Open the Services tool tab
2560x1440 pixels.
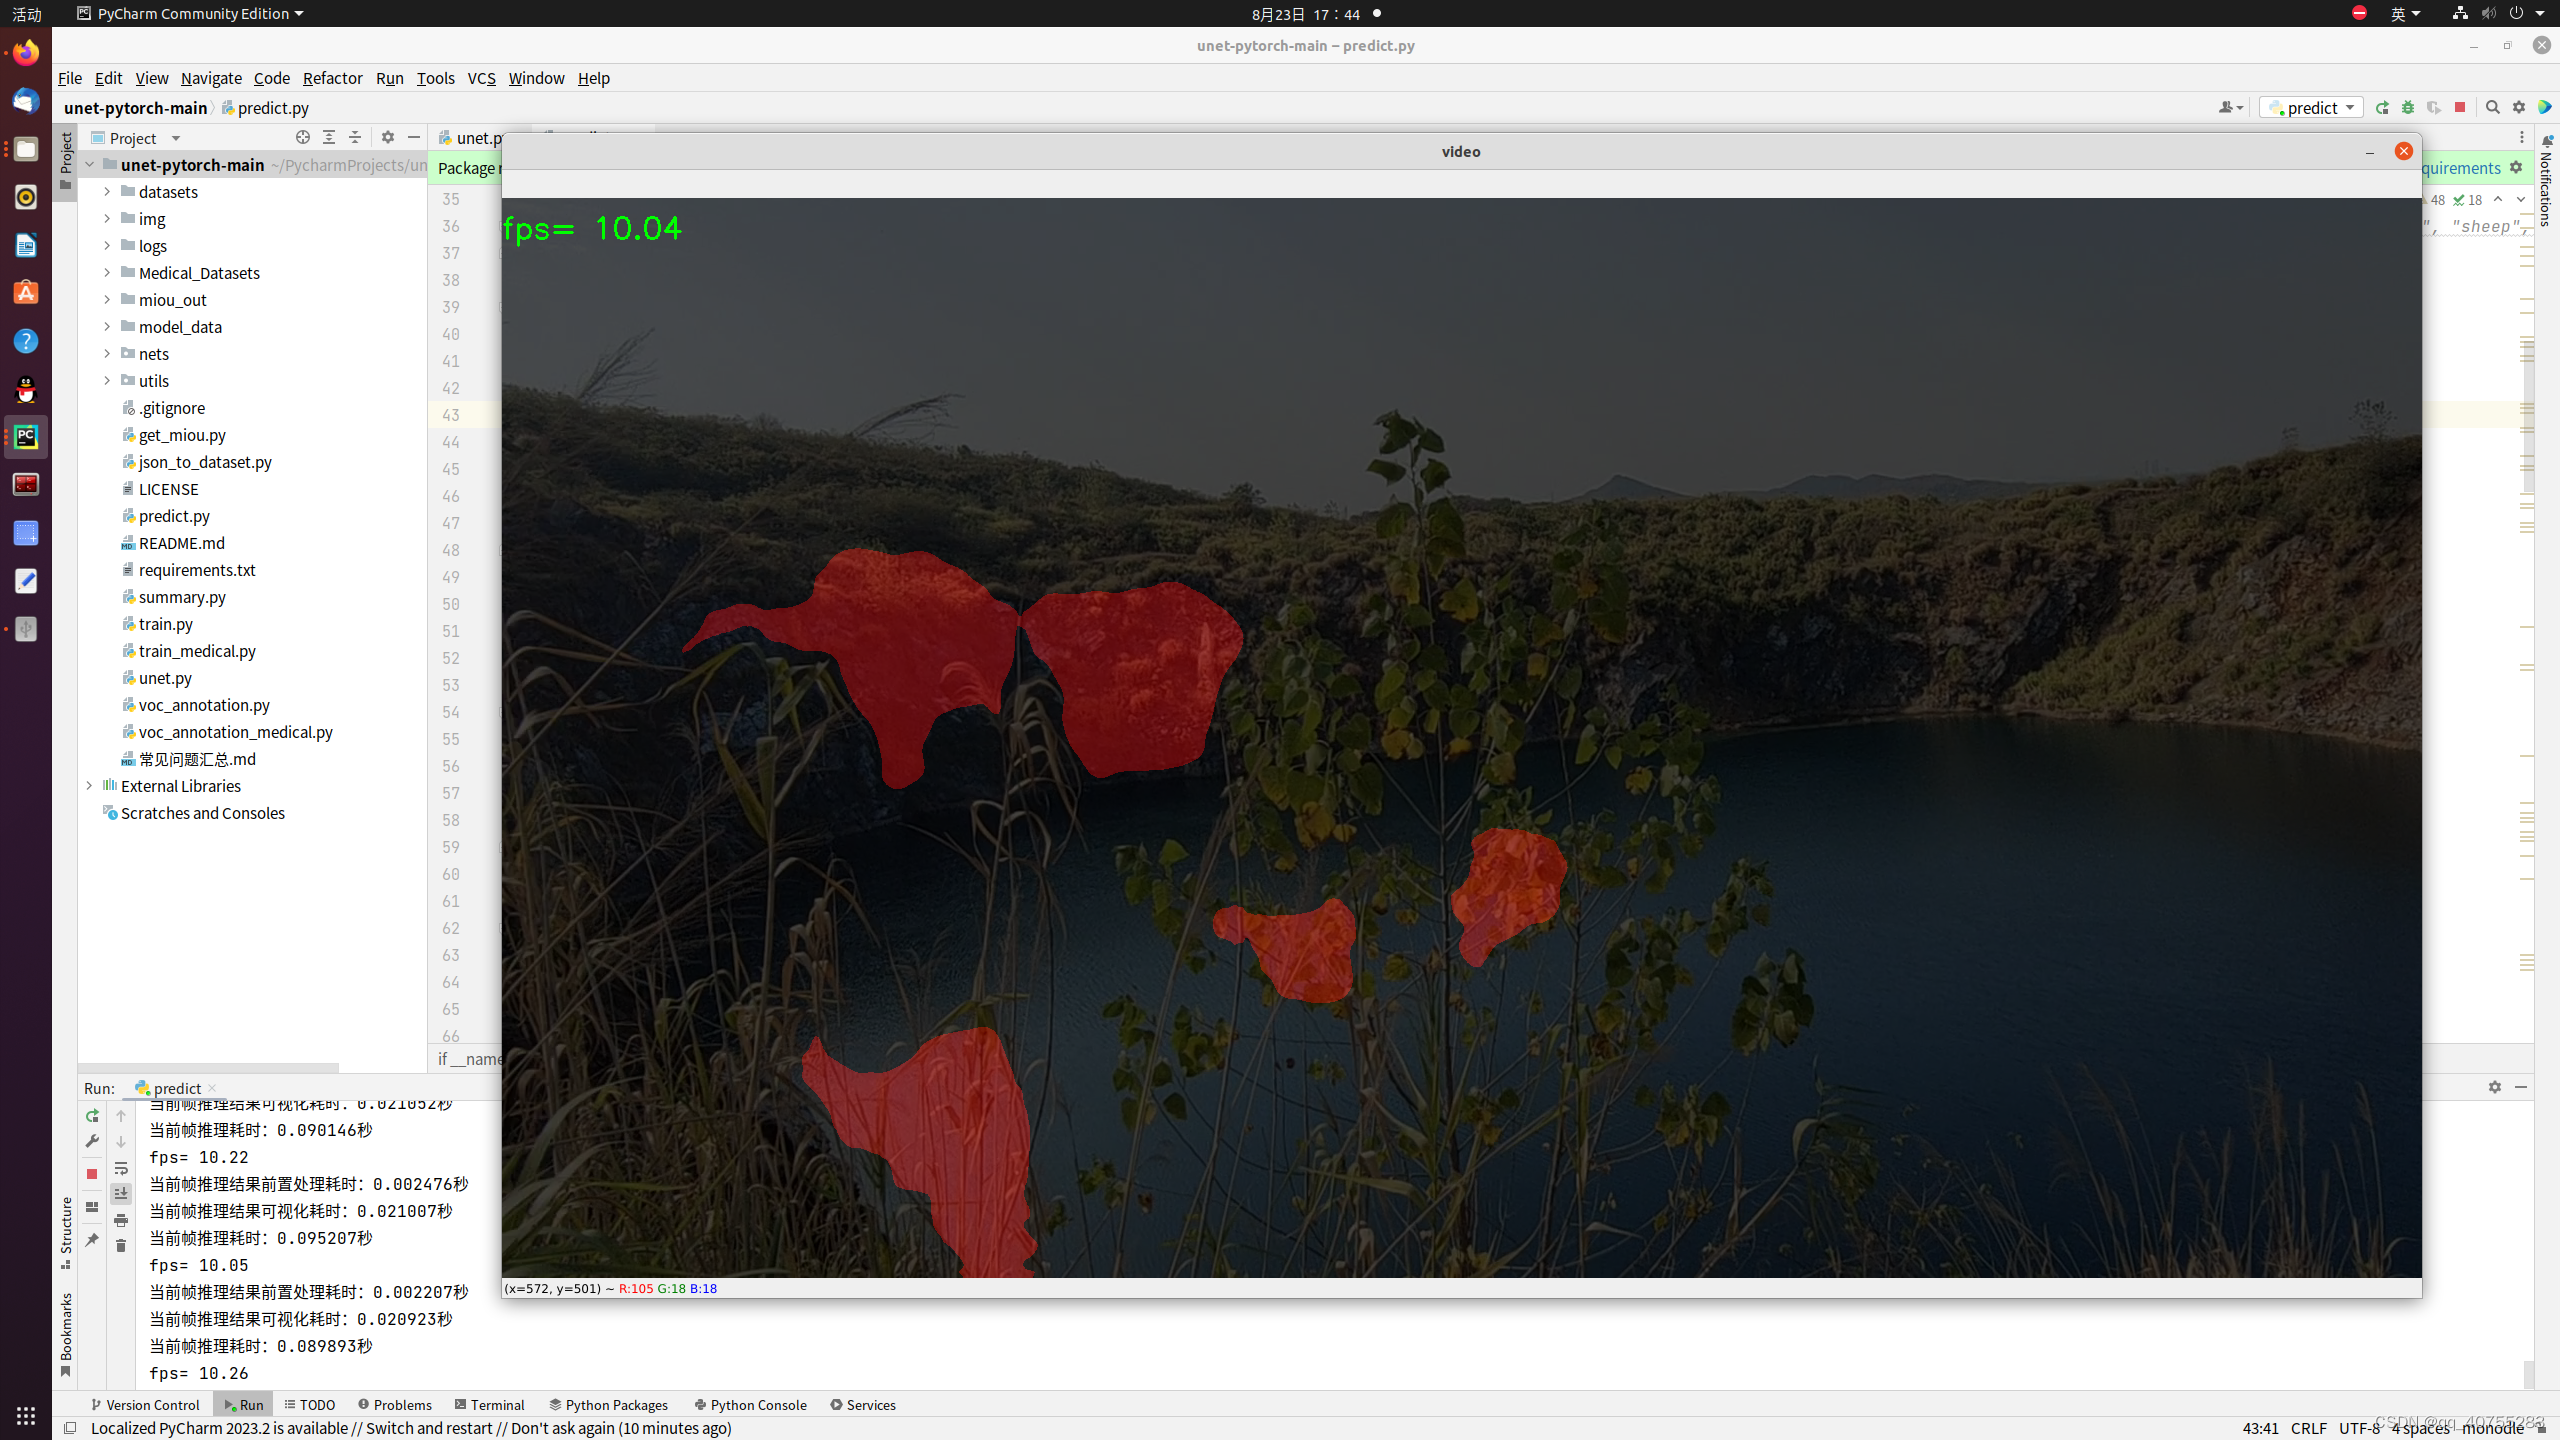(863, 1405)
